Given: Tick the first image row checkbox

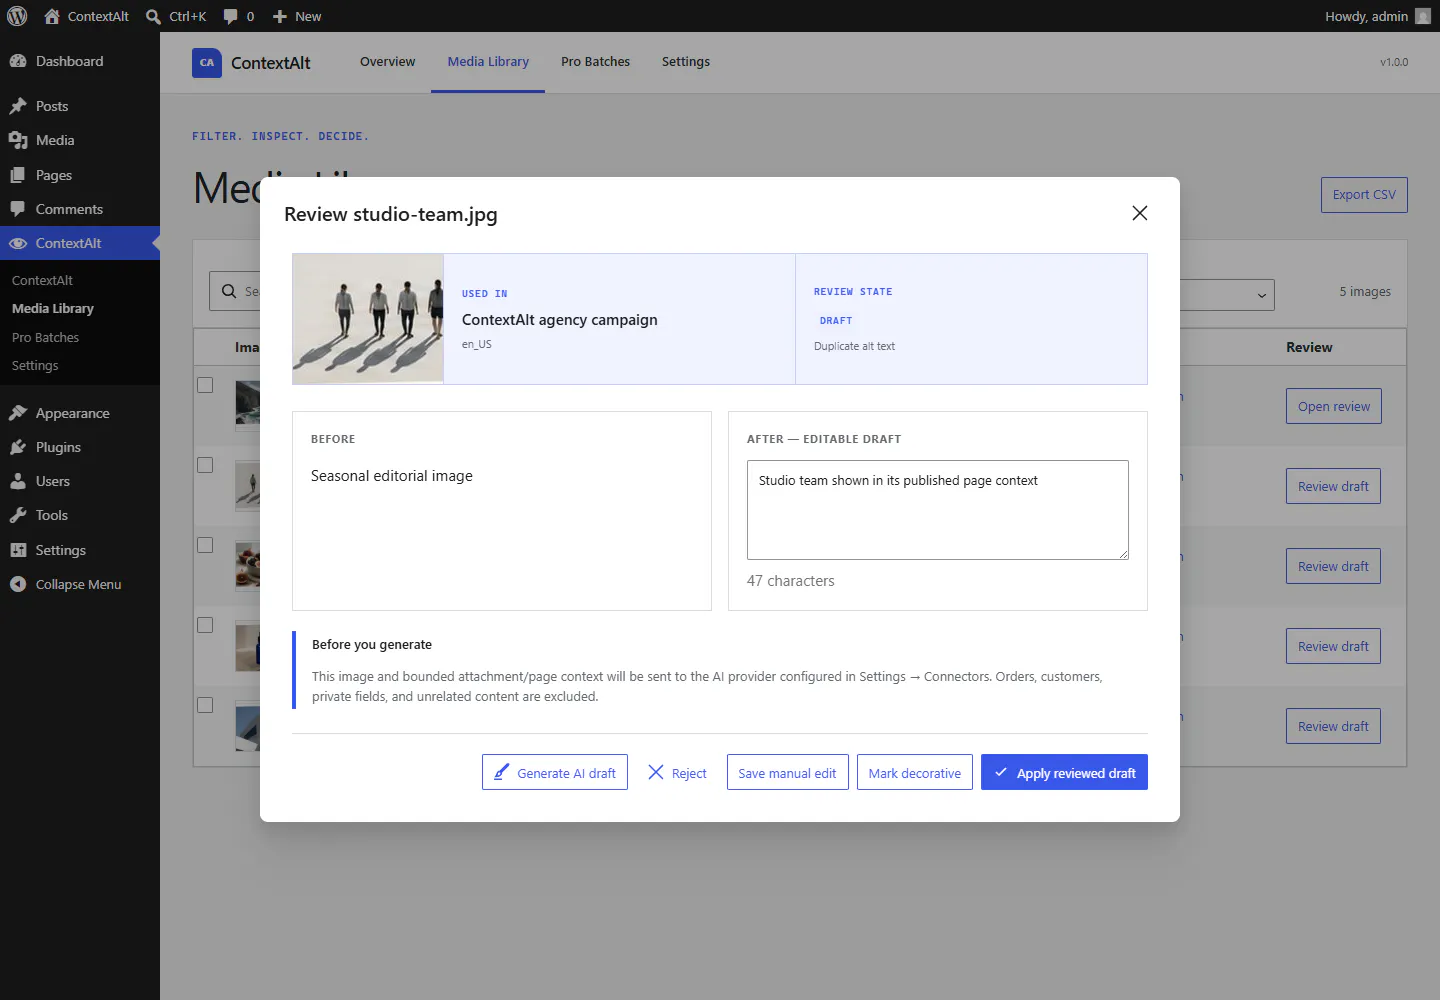Looking at the screenshot, I should [x=205, y=385].
